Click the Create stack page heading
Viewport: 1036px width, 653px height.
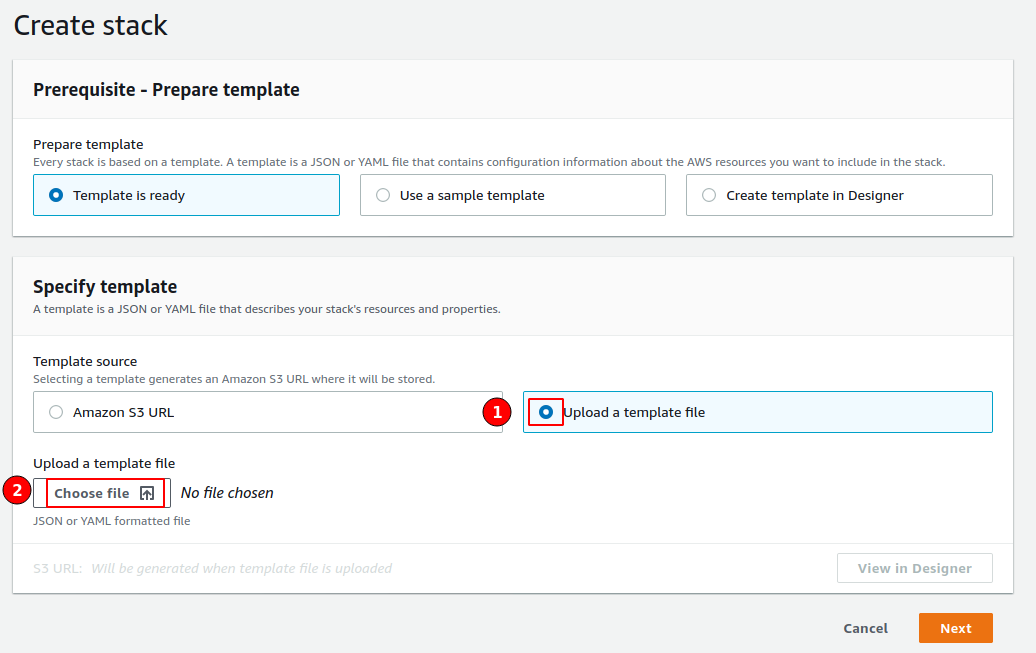tap(91, 25)
